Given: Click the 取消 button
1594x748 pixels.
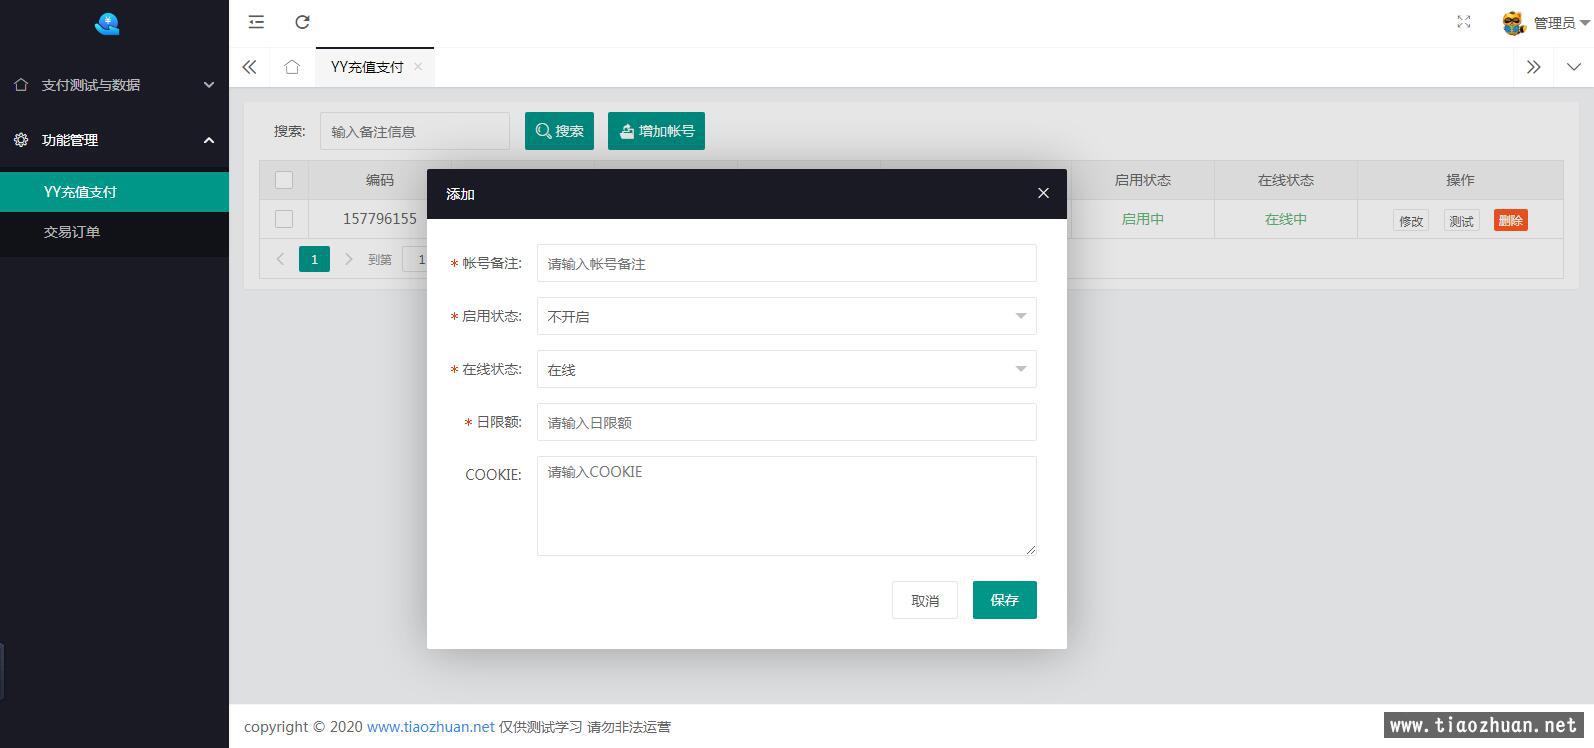Looking at the screenshot, I should [924, 600].
